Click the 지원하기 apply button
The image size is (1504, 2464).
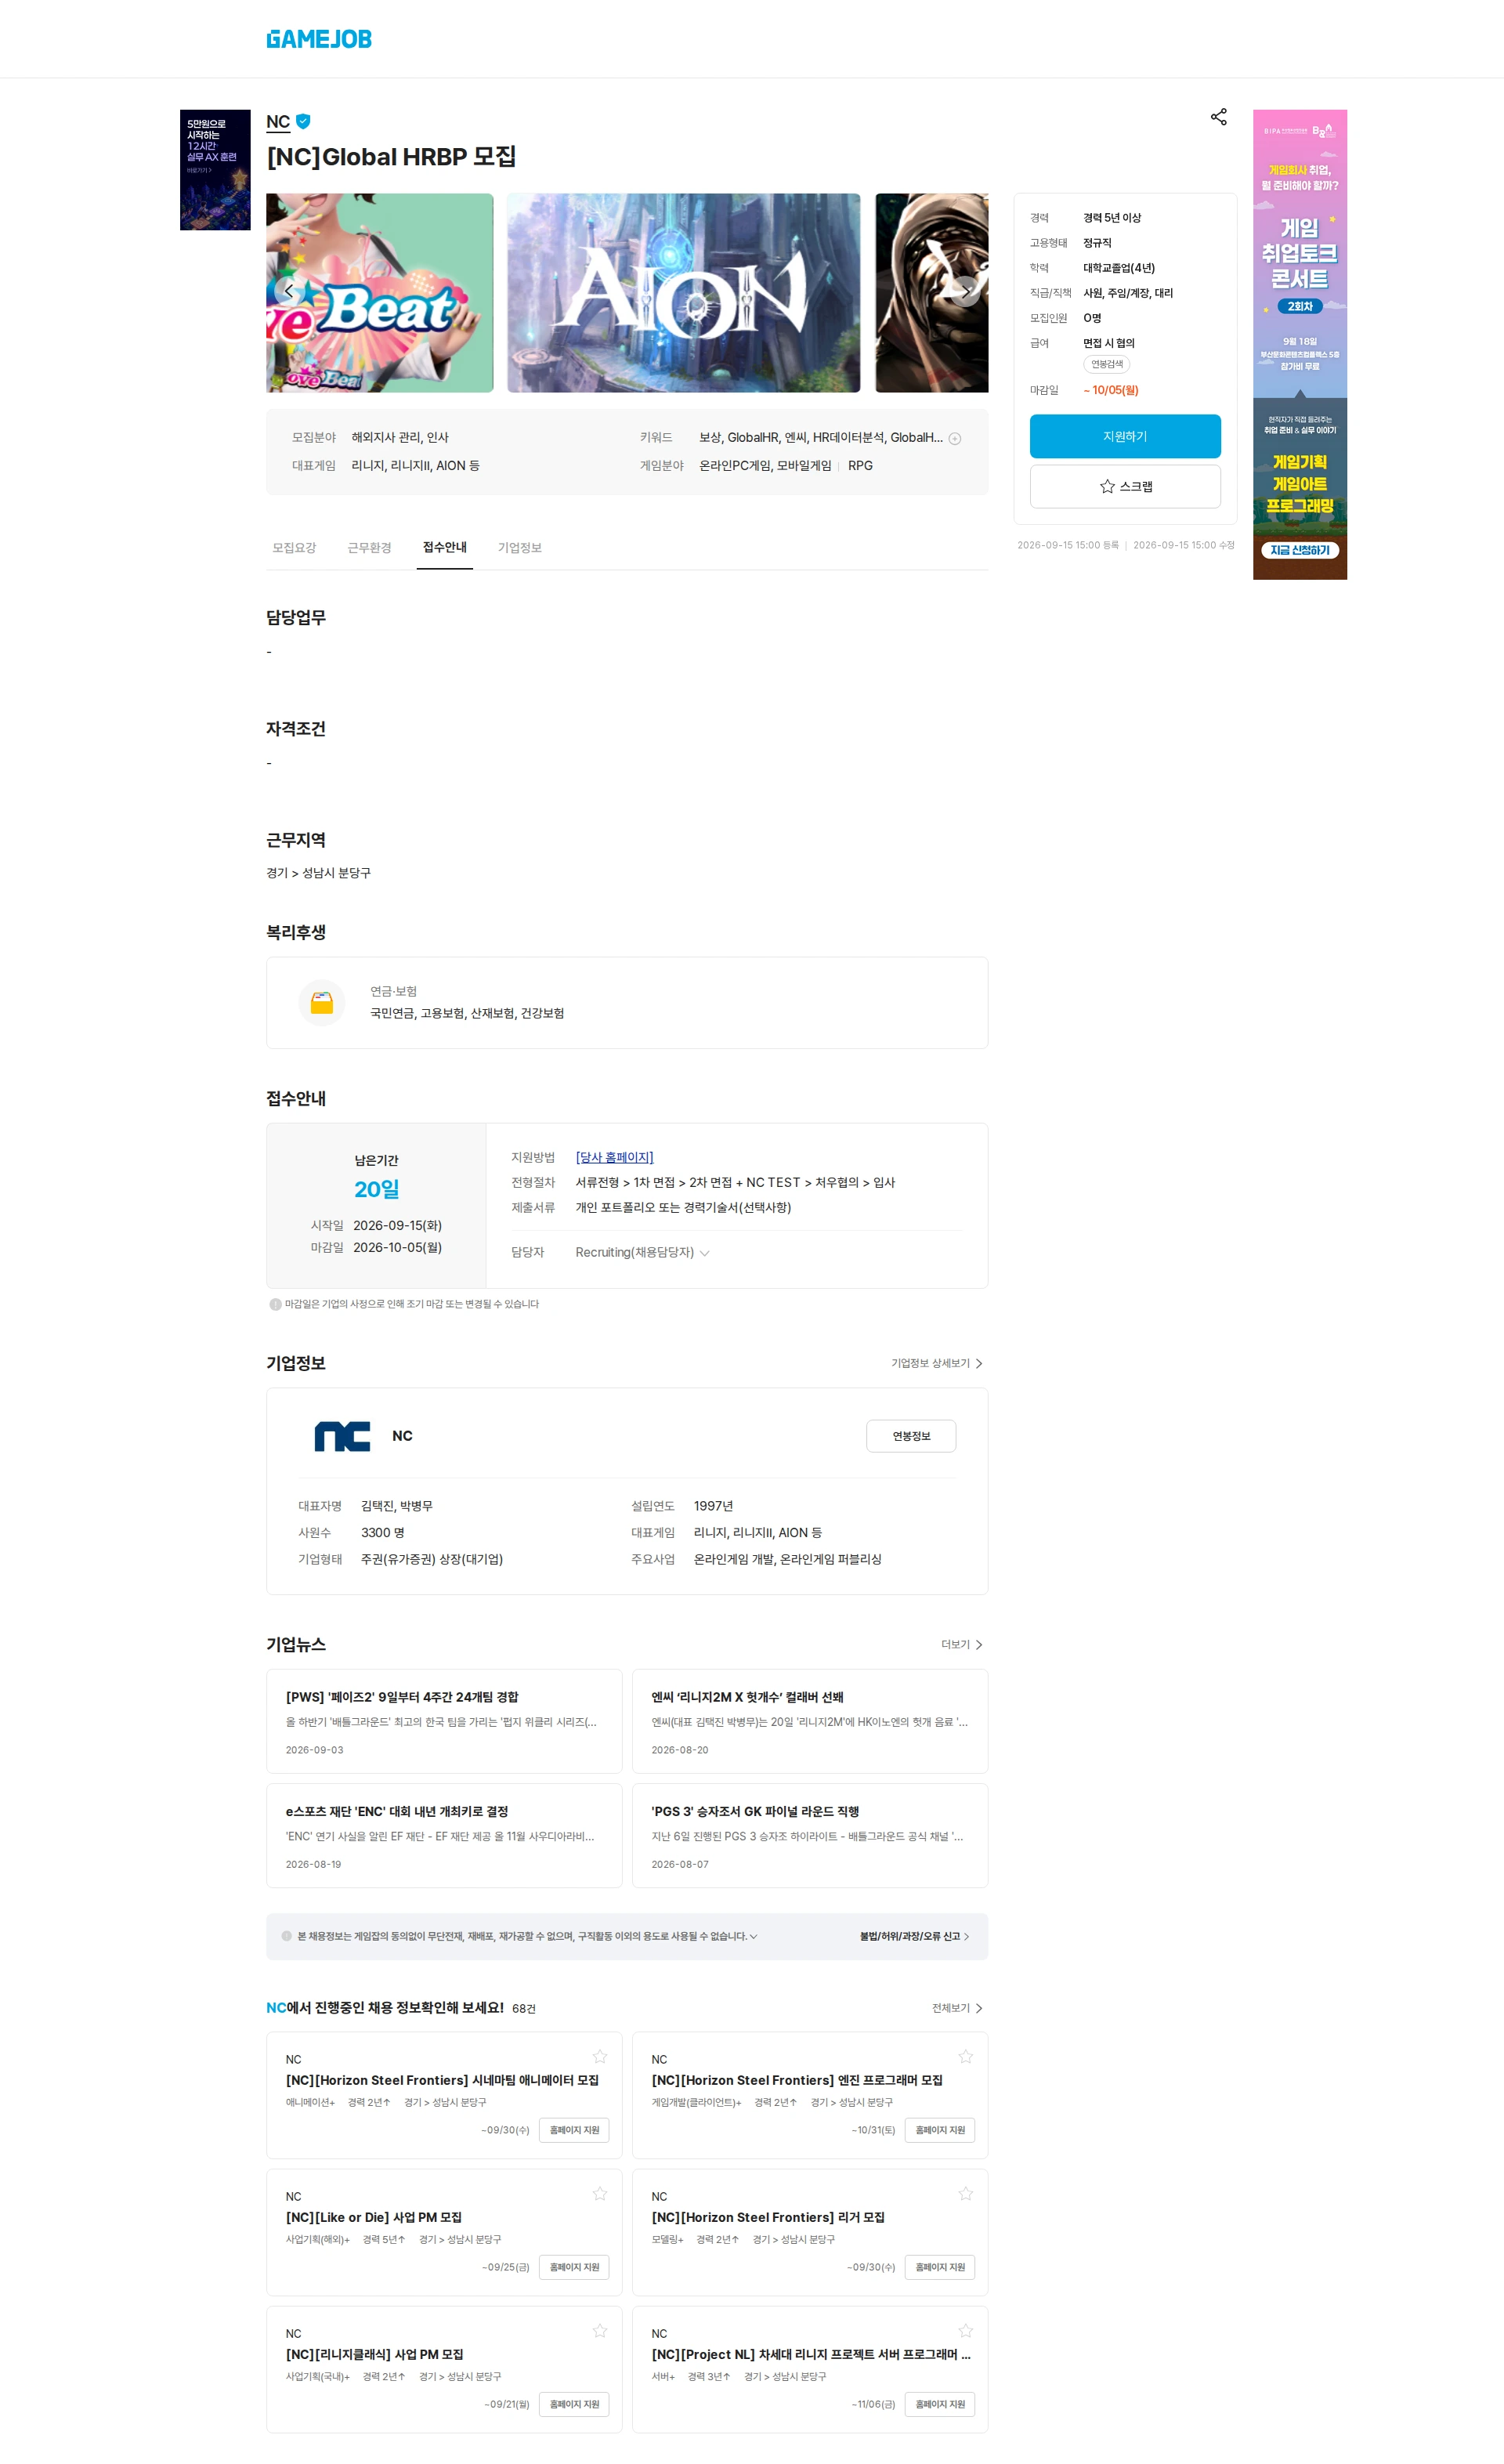tap(1125, 436)
